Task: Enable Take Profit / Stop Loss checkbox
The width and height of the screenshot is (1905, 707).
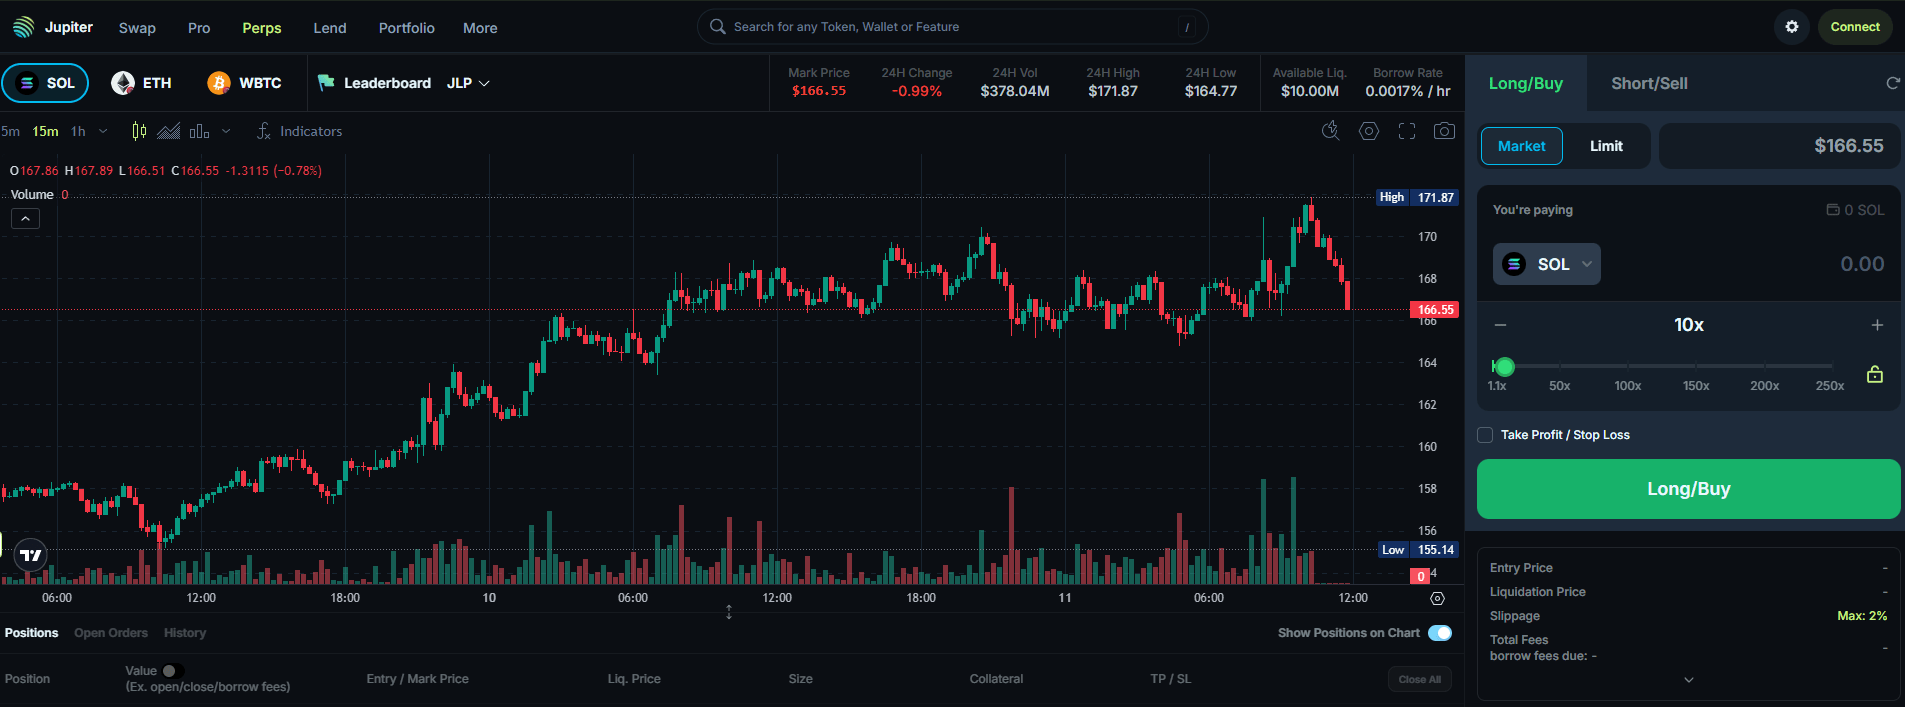Action: pos(1485,435)
